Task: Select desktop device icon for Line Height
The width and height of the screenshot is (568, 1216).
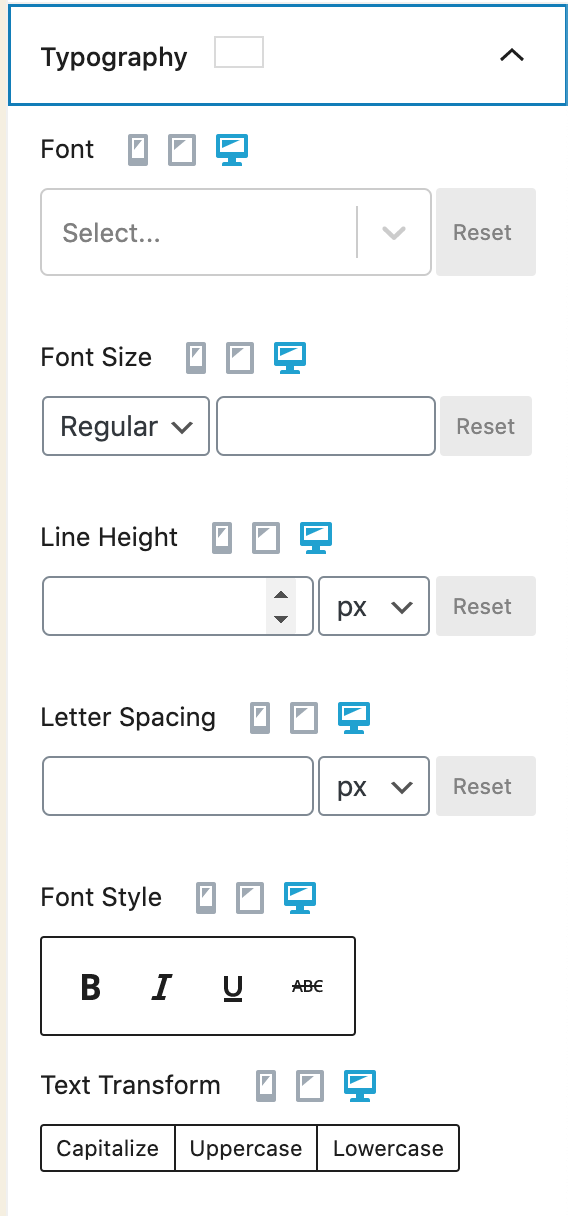Action: [x=316, y=538]
